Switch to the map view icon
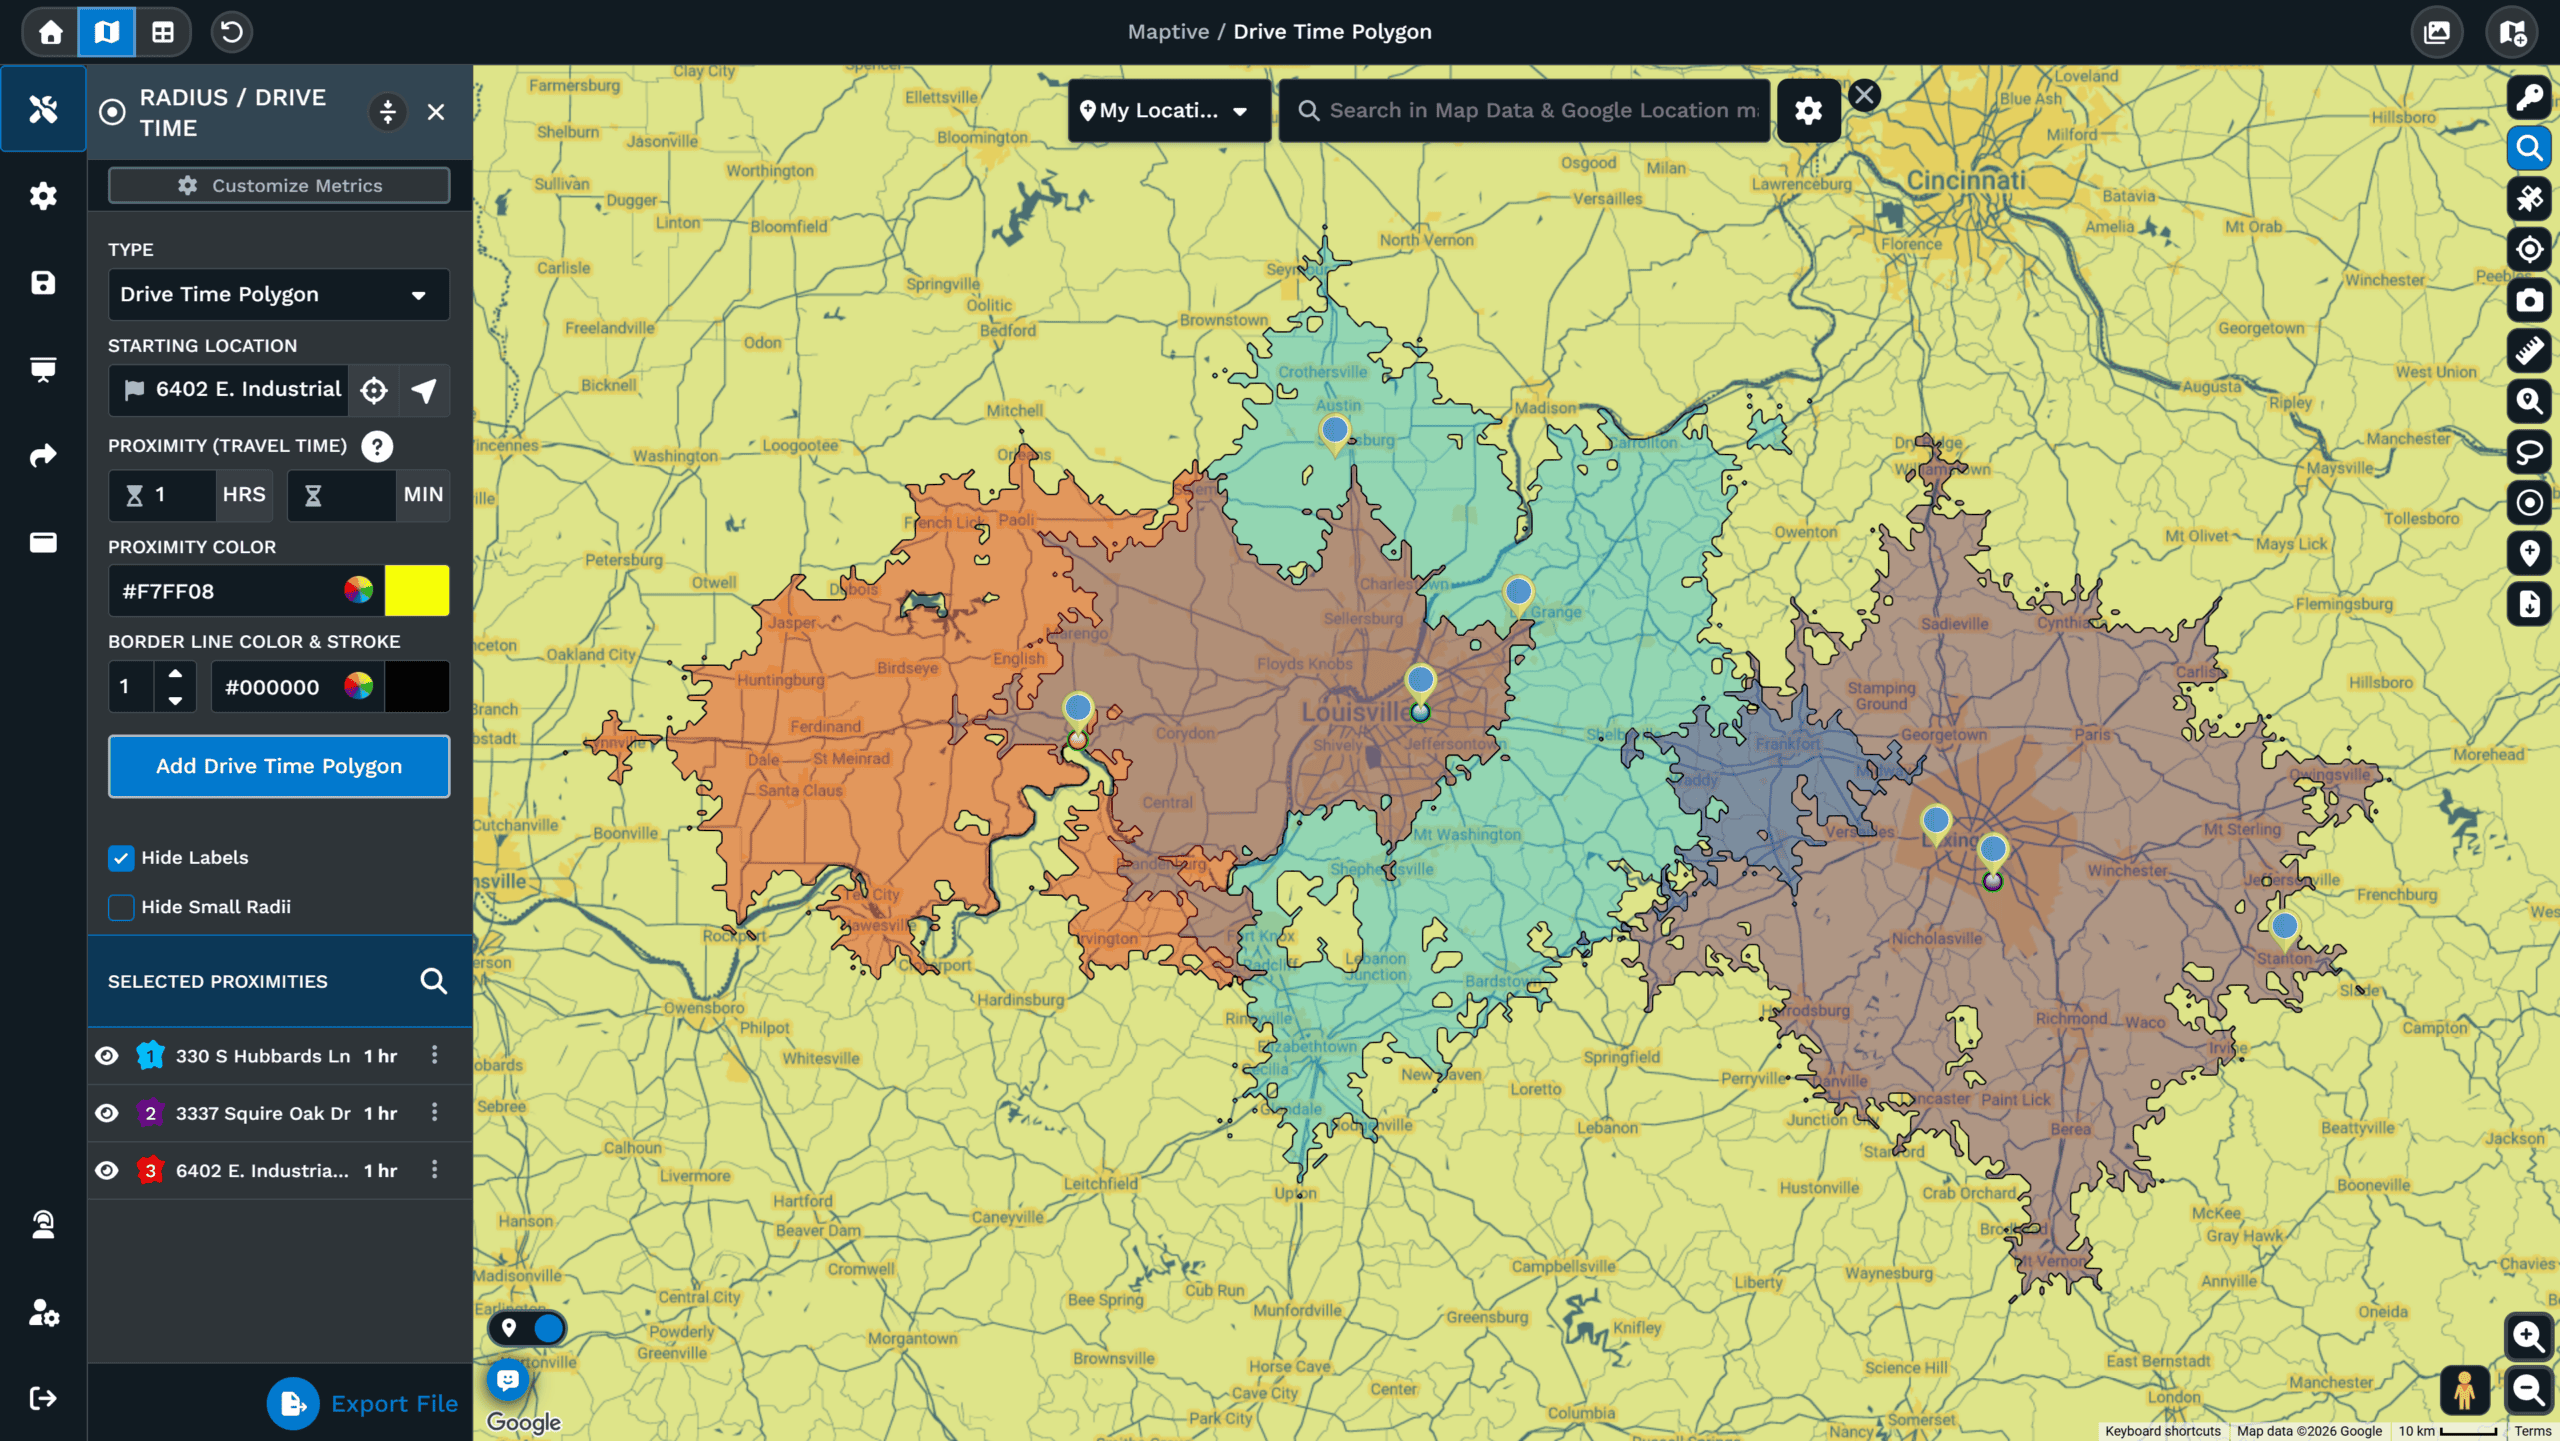The width and height of the screenshot is (2560, 1441). (x=107, y=32)
